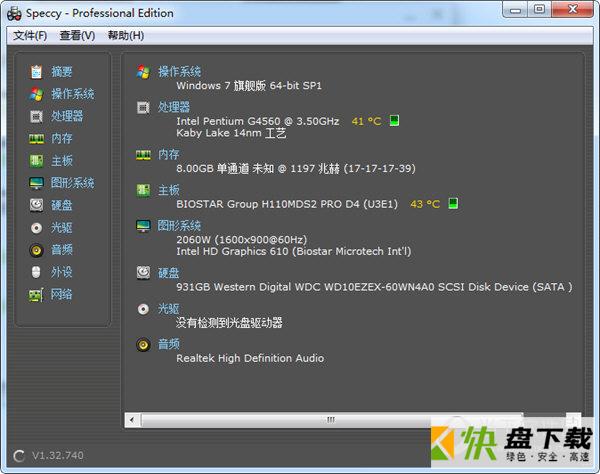Viewport: 600px width, 474px height.
Task: Click the 外设 mouse icon in sidebar
Action: (x=36, y=272)
